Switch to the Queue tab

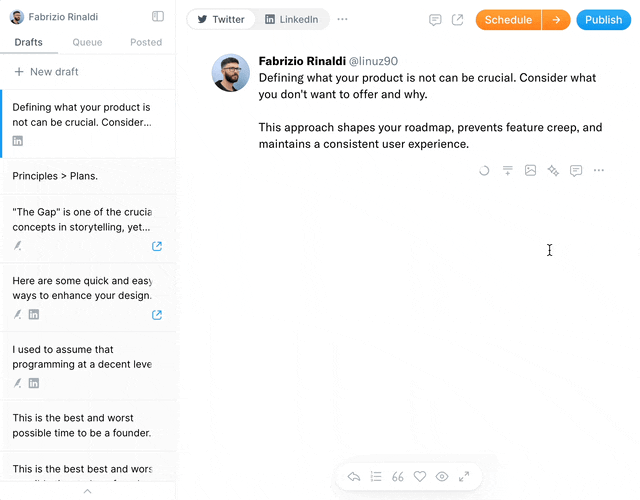87,42
